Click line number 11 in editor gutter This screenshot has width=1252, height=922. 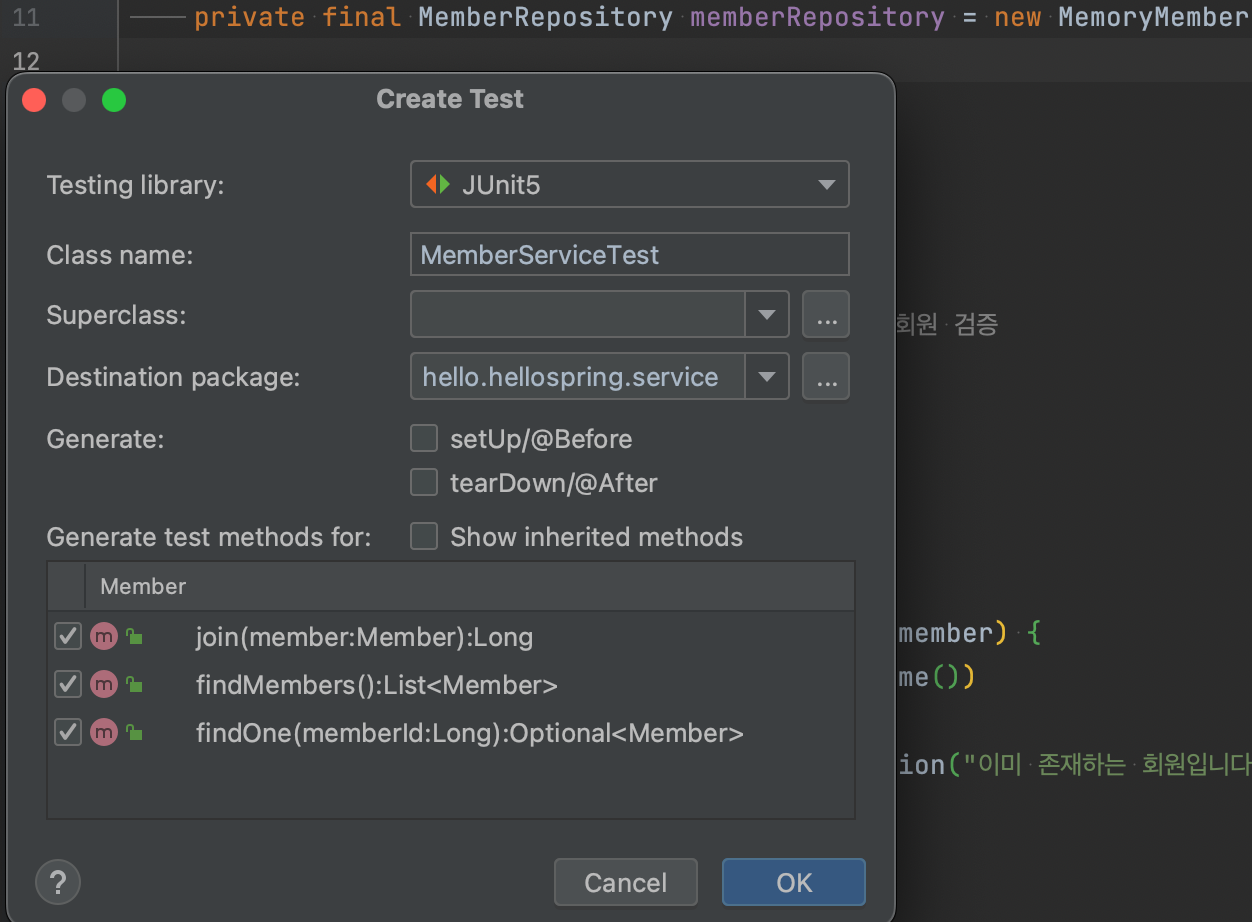(27, 17)
